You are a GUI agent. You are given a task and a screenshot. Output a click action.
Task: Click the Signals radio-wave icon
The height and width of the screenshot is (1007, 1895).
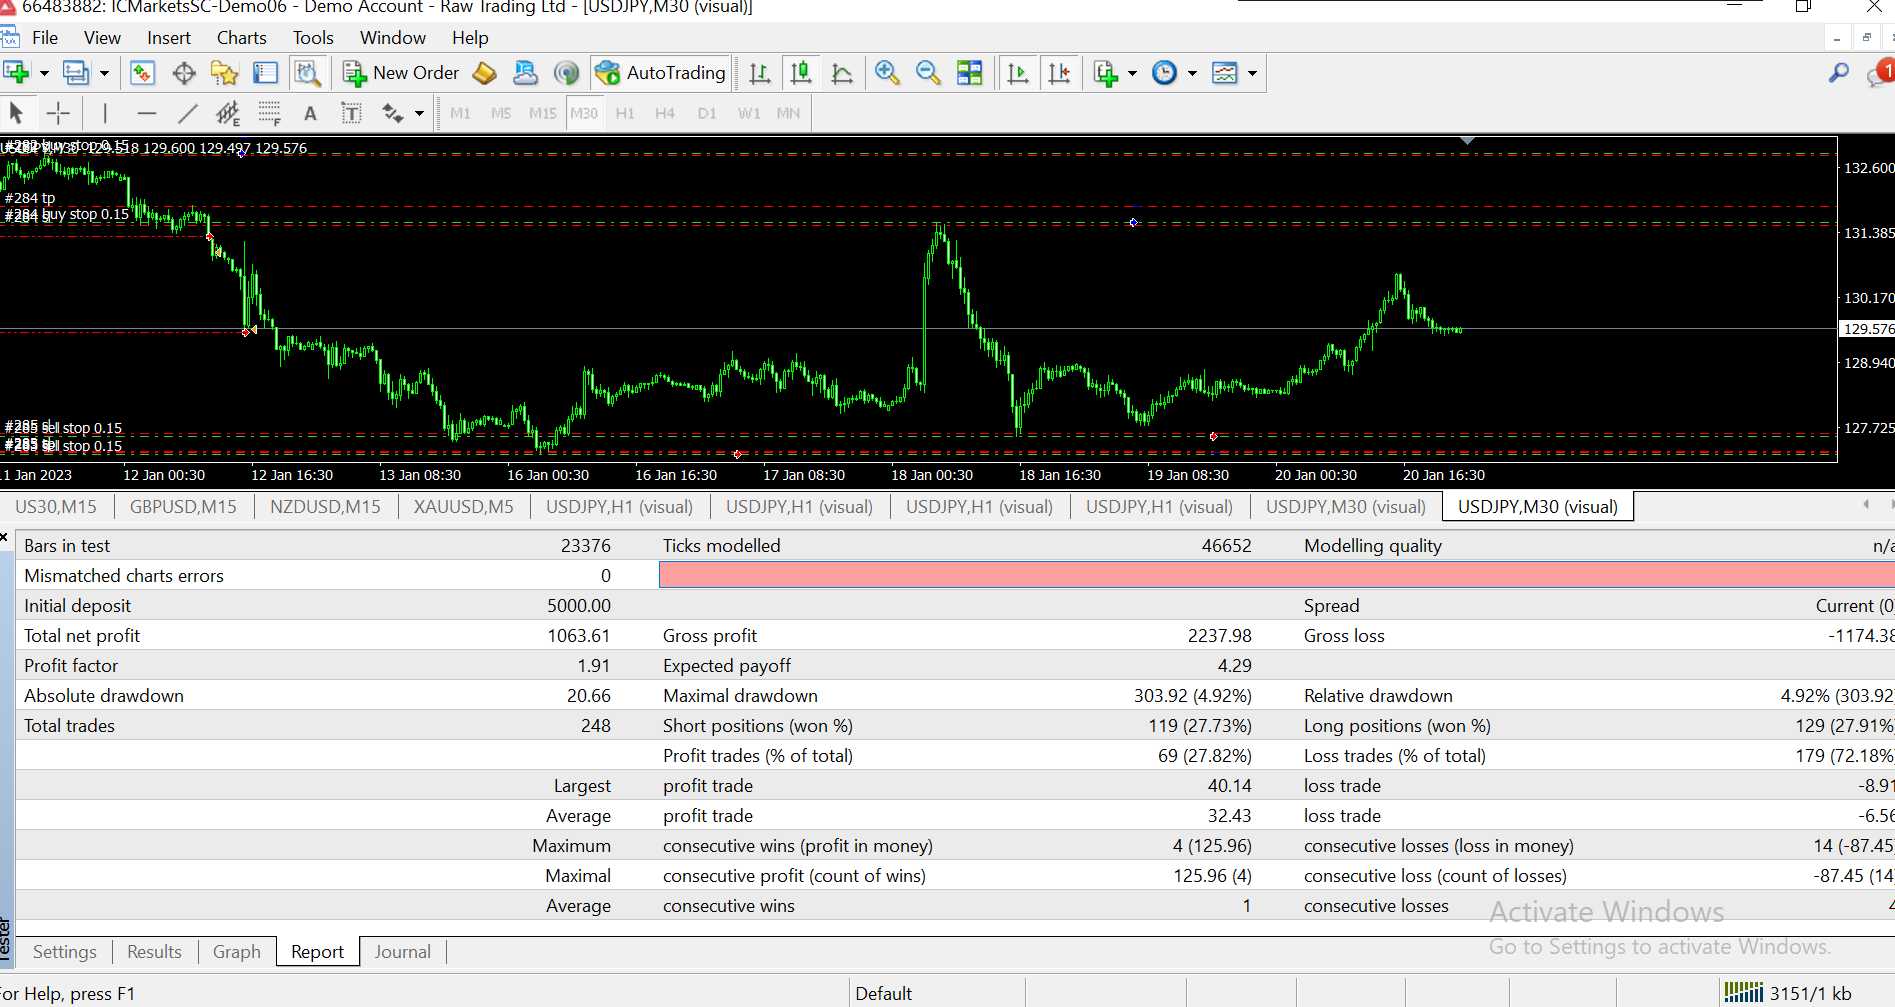566,73
